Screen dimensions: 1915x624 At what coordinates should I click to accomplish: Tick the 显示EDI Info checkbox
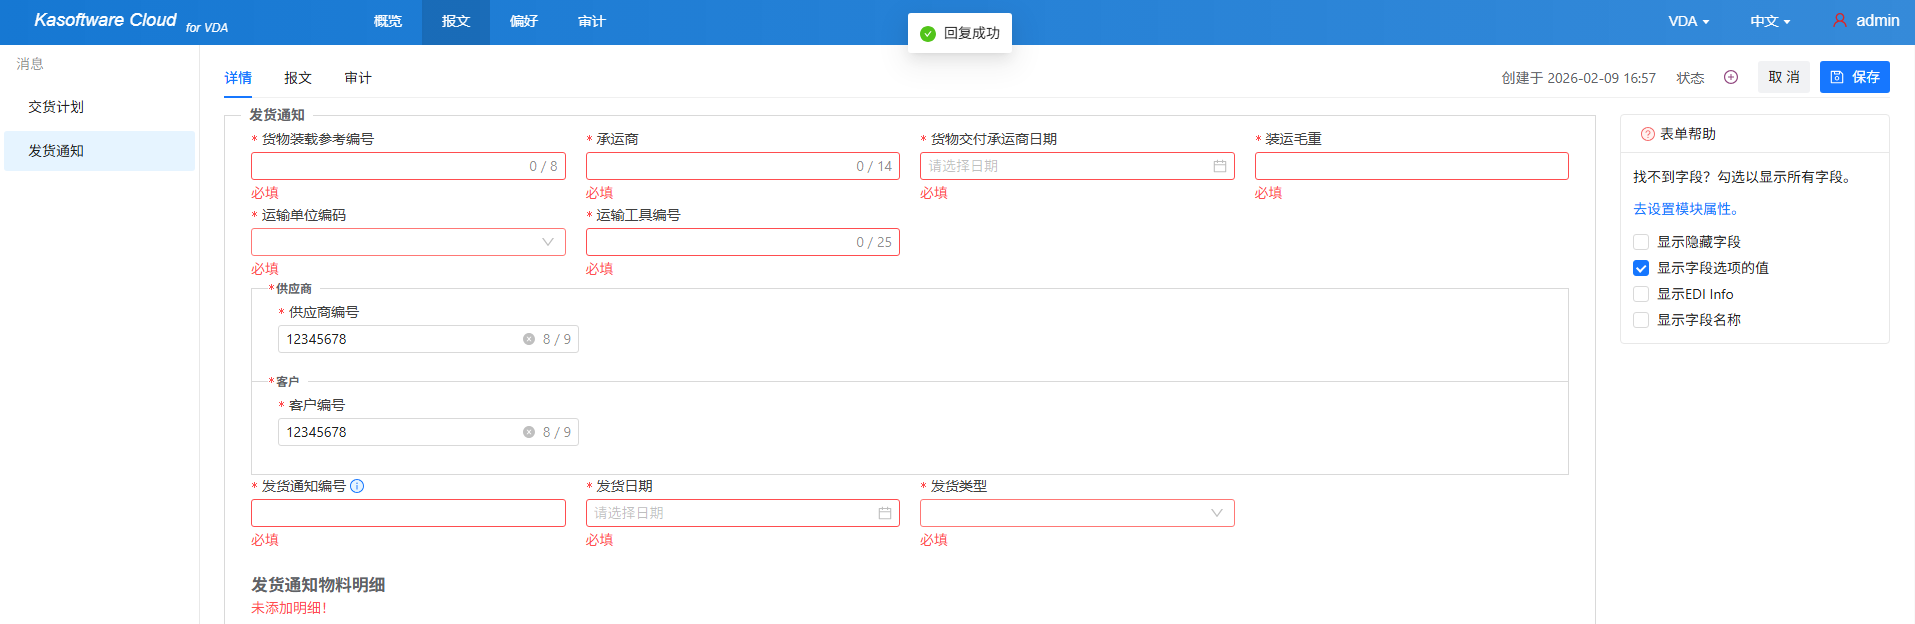(x=1641, y=294)
